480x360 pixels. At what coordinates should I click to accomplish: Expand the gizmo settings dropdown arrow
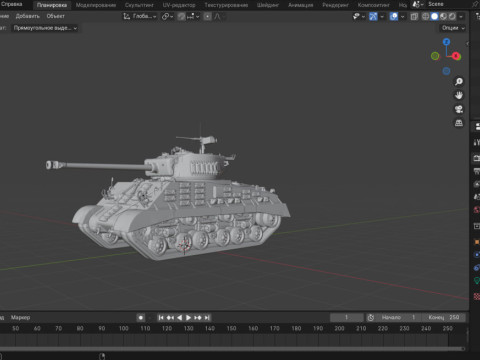click(x=382, y=16)
